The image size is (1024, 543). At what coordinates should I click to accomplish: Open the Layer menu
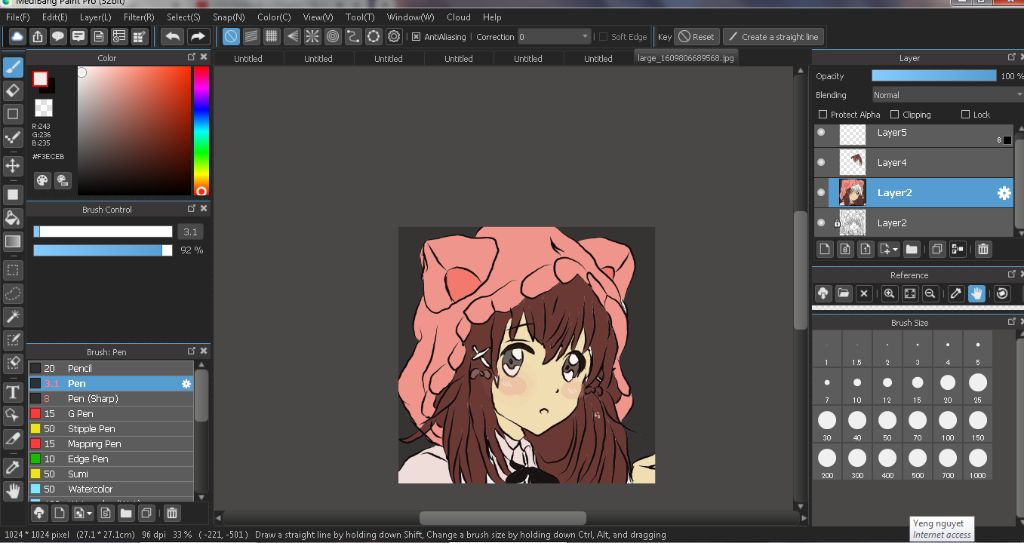click(95, 17)
